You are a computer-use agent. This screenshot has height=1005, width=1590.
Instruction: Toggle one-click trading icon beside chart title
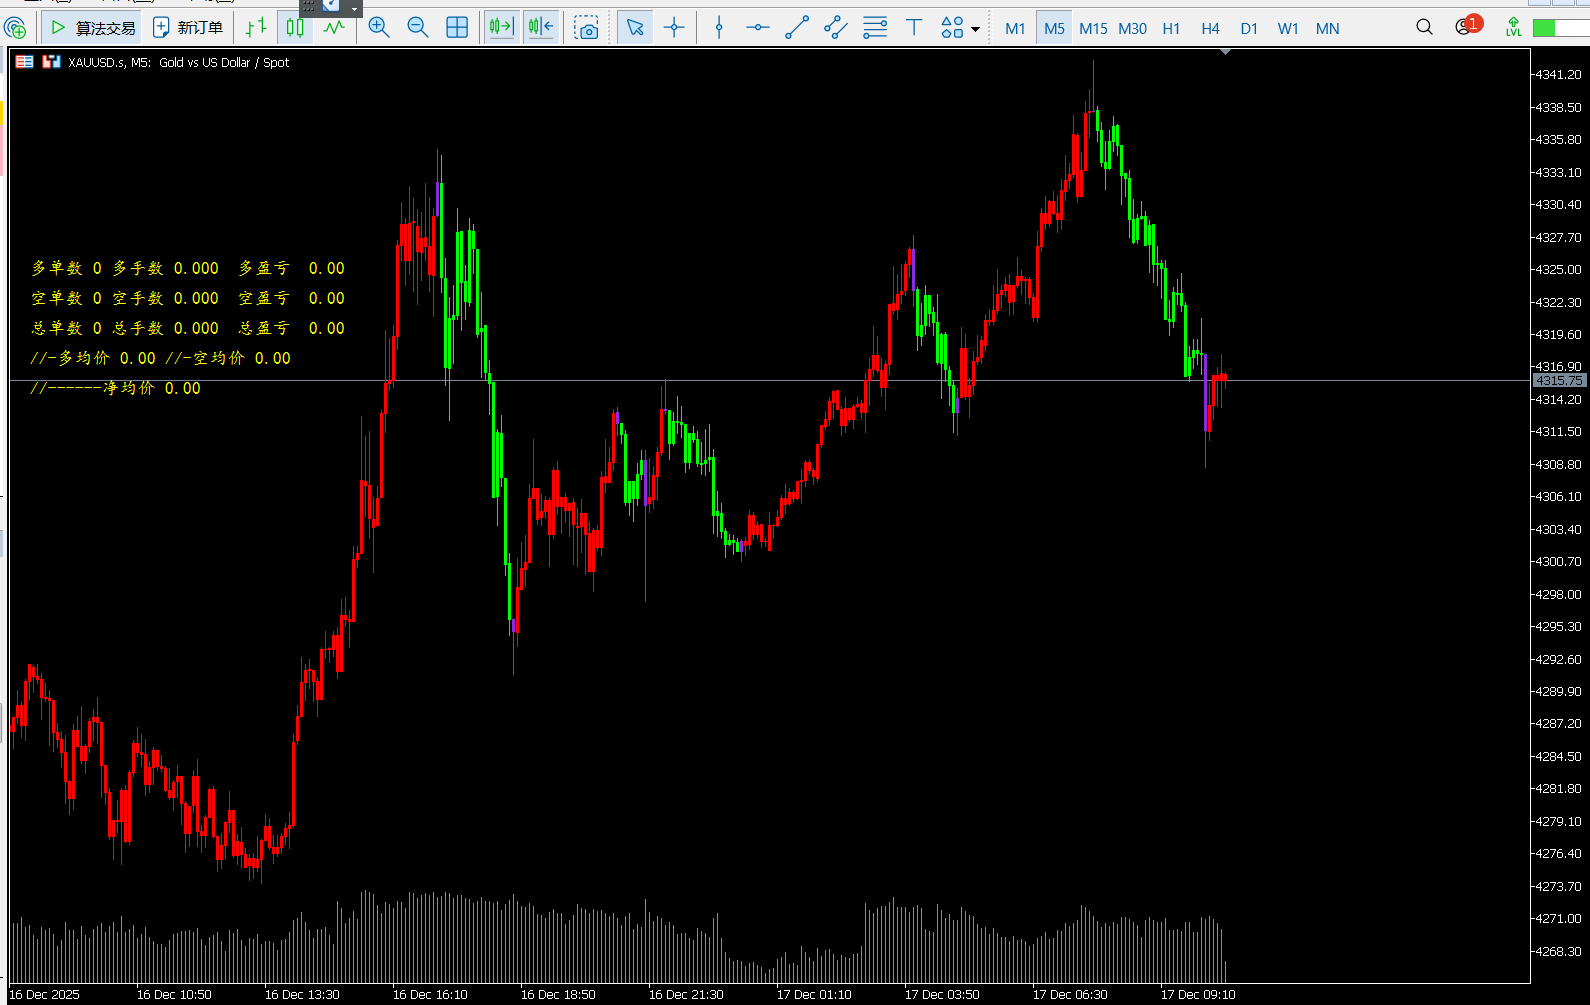click(51, 62)
